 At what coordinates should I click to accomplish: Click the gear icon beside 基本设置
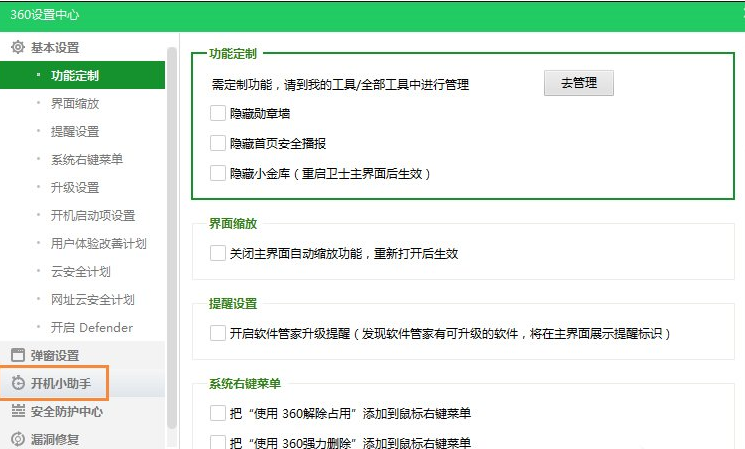[18, 47]
